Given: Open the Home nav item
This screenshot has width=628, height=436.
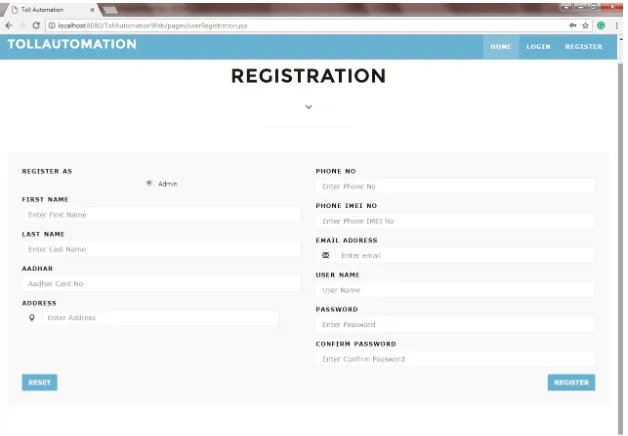Looking at the screenshot, I should coord(501,47).
